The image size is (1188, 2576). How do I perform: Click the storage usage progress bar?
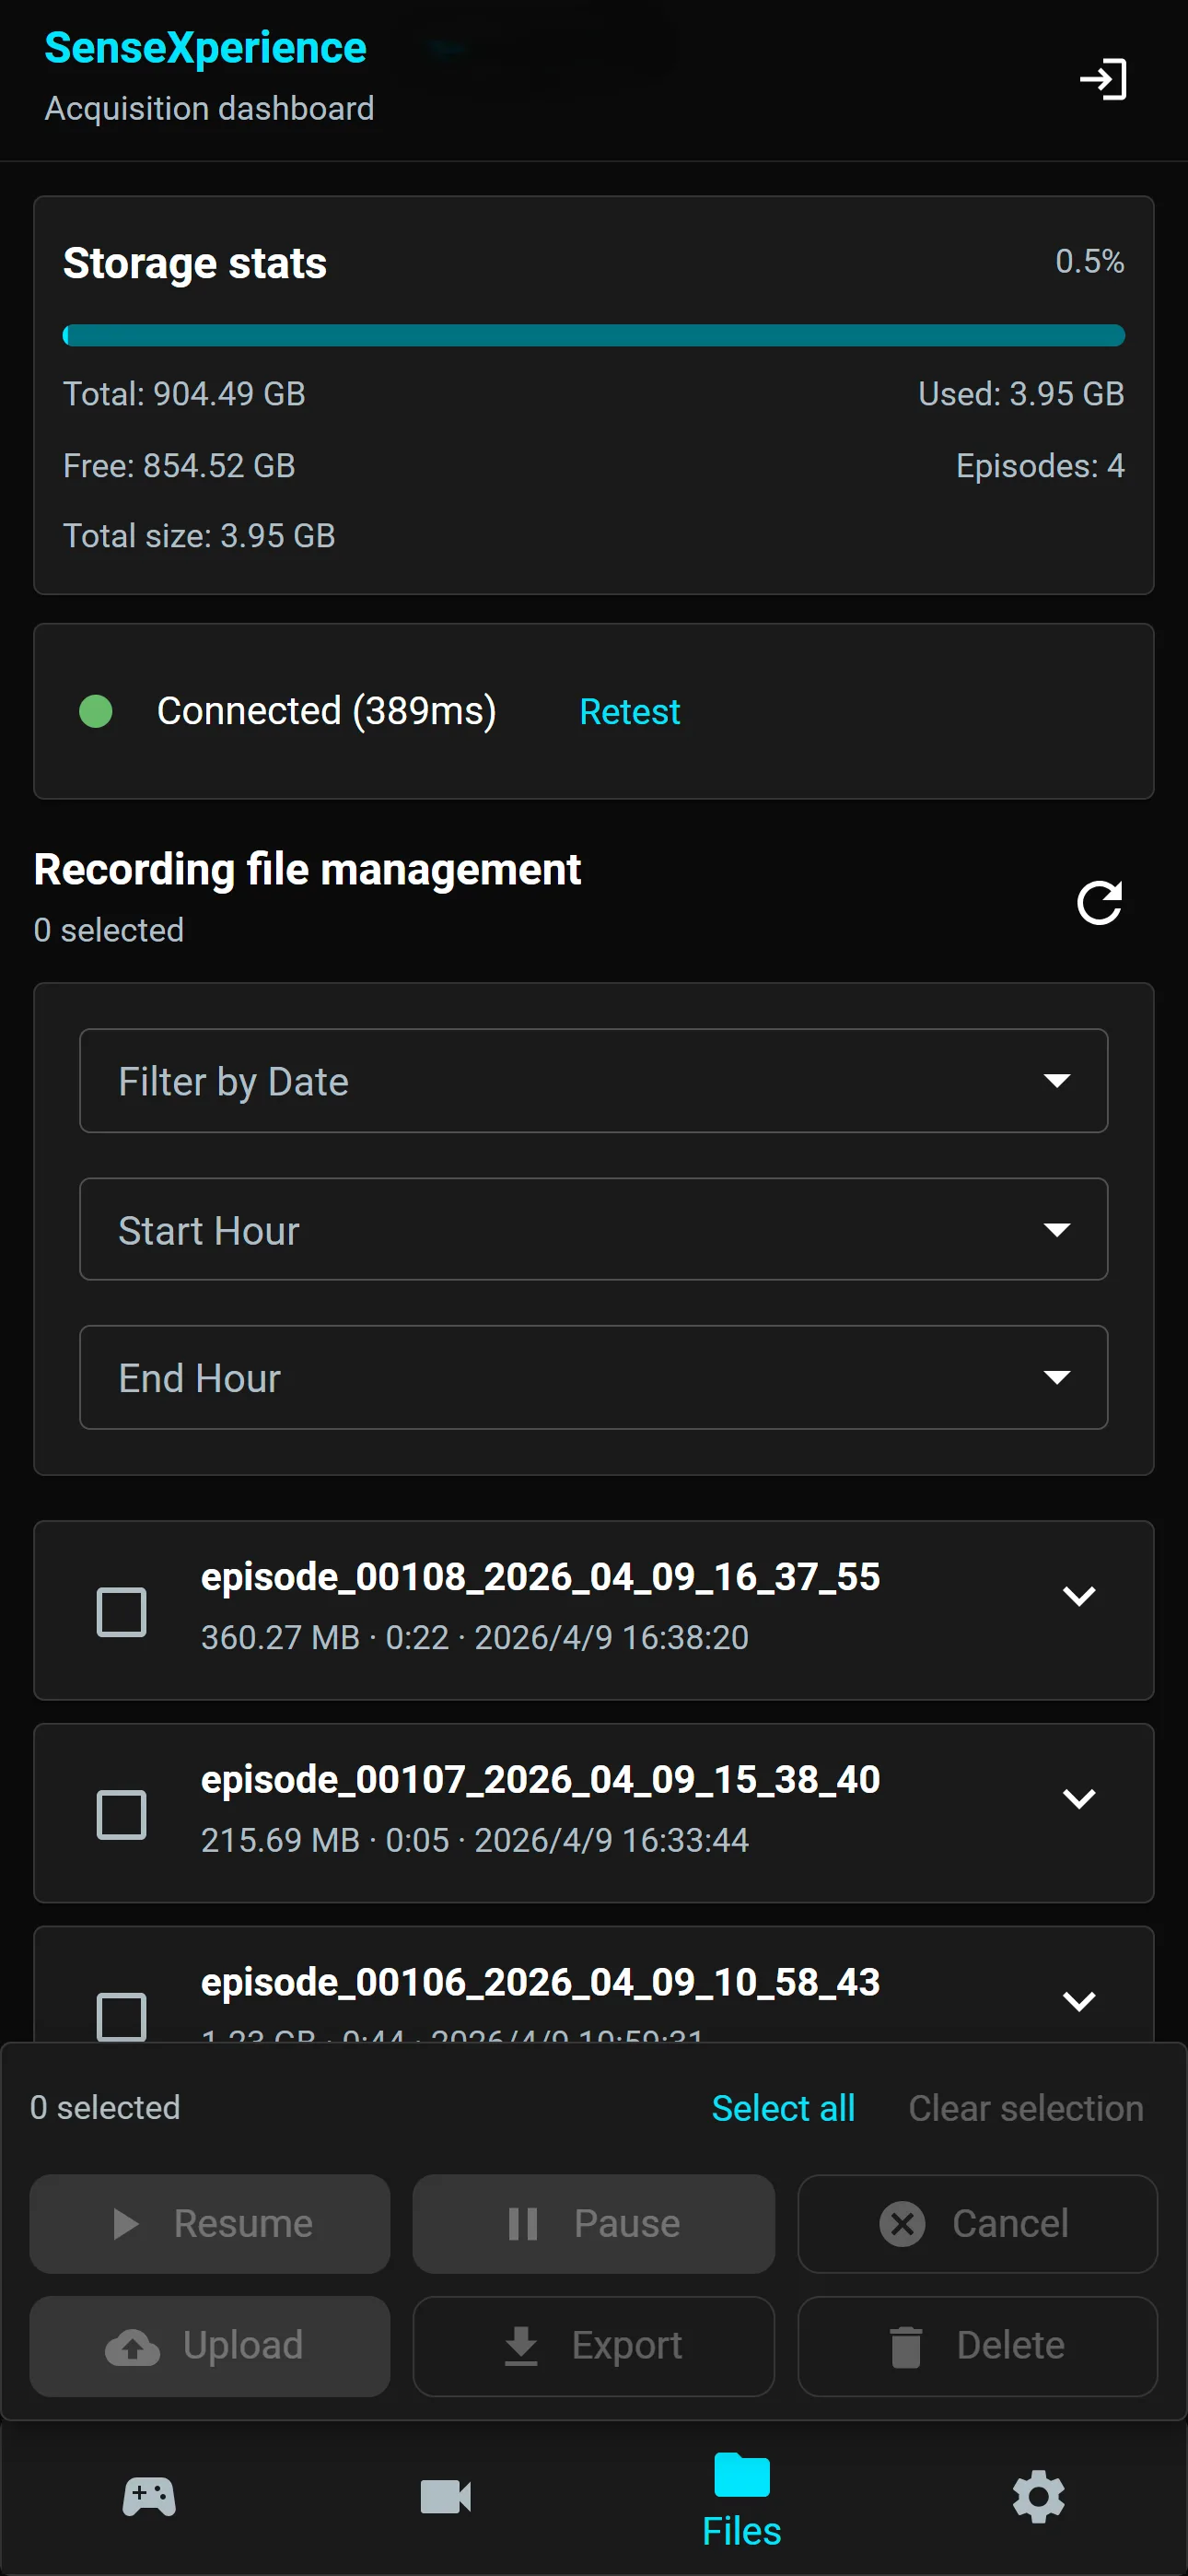(x=594, y=336)
